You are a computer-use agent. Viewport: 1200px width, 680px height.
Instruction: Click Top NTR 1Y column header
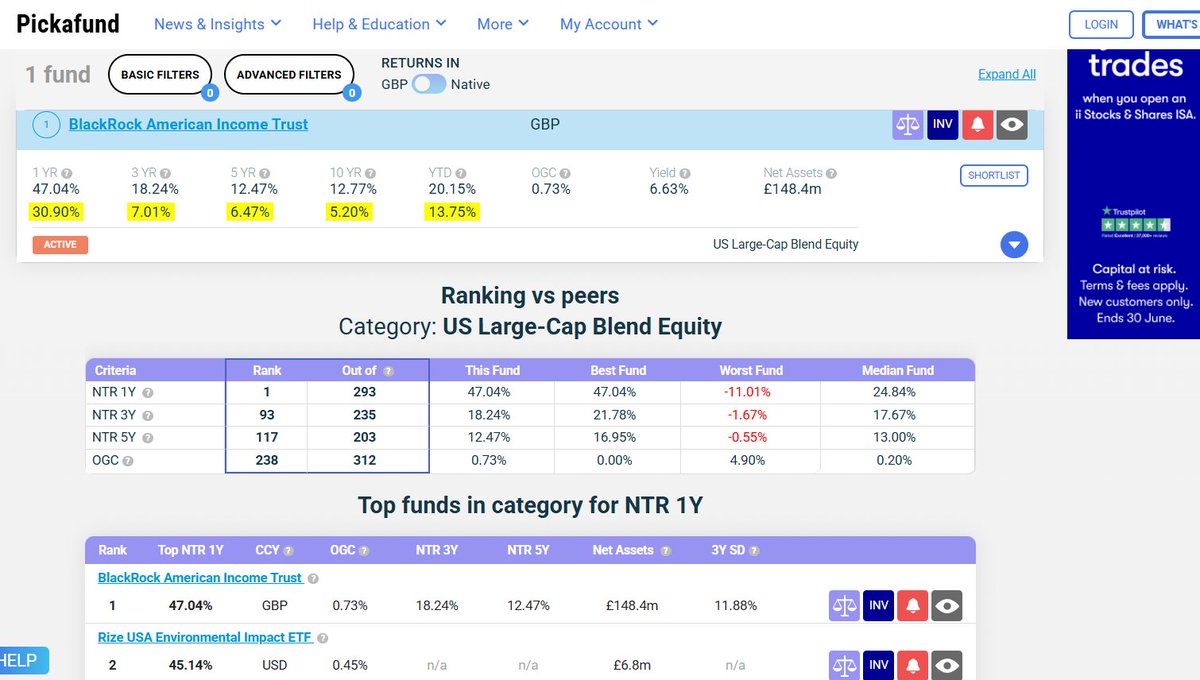point(191,550)
